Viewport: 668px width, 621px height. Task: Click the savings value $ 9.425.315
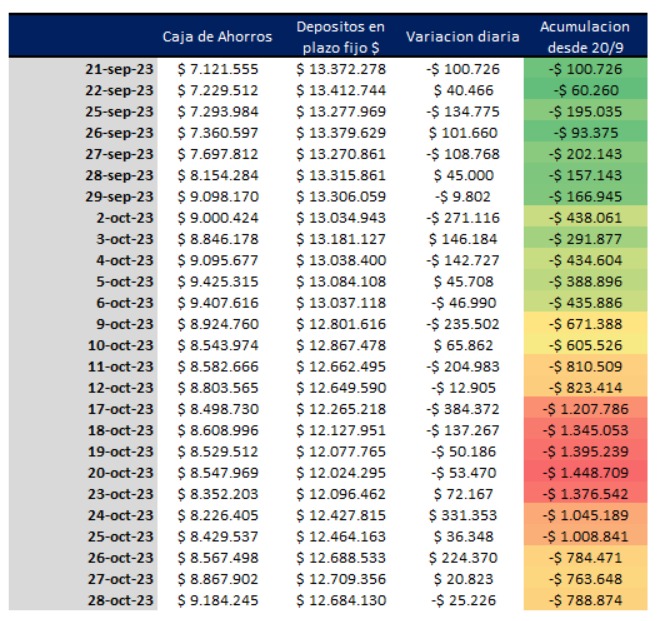(x=217, y=281)
